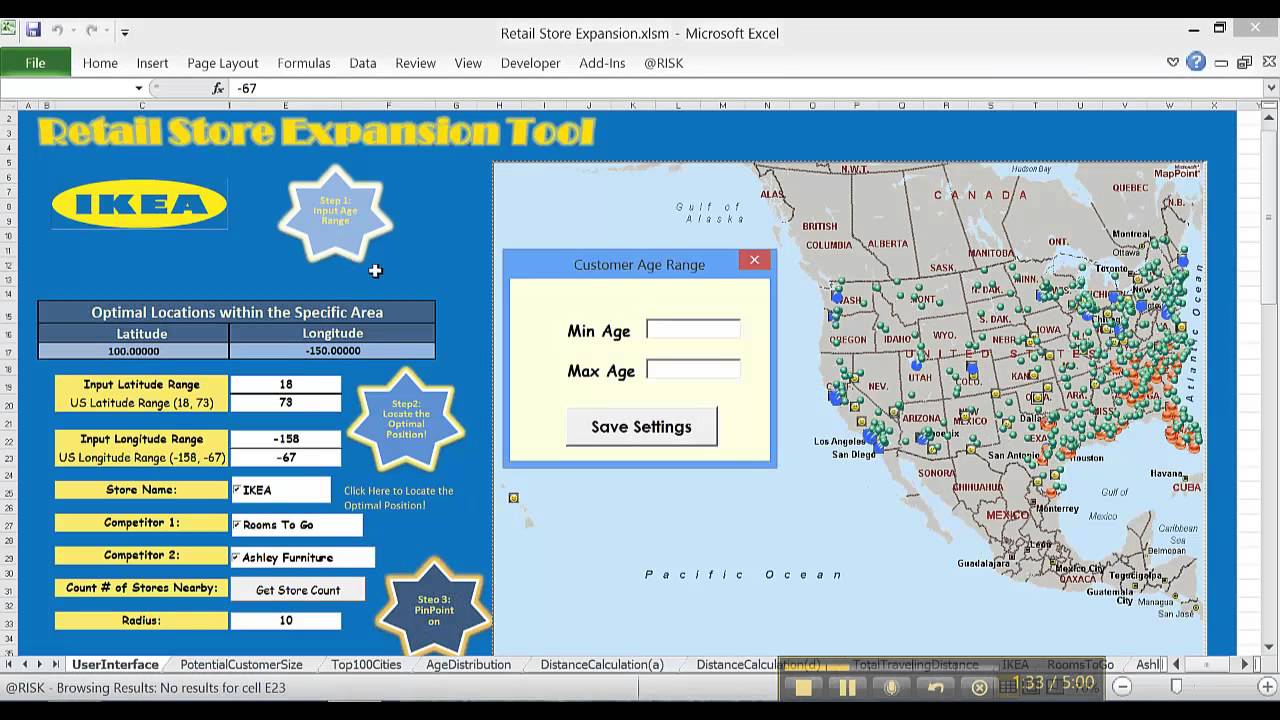
Task: Open the Page Layout ribbon tab
Action: click(223, 62)
